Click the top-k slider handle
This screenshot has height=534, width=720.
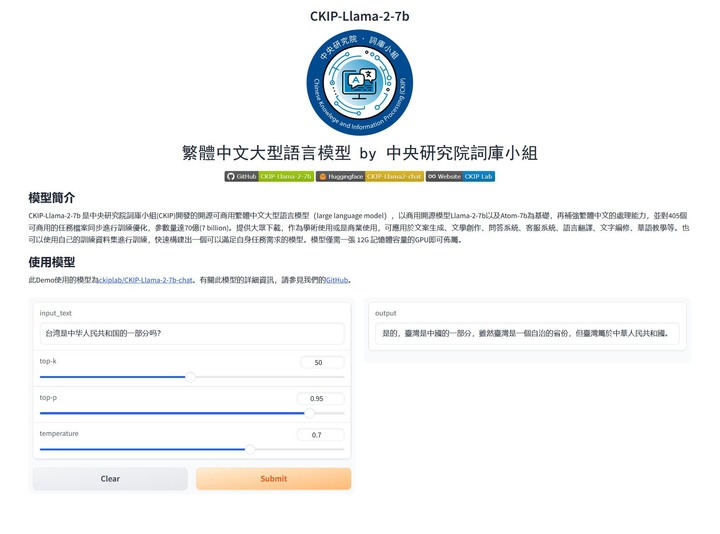click(190, 377)
